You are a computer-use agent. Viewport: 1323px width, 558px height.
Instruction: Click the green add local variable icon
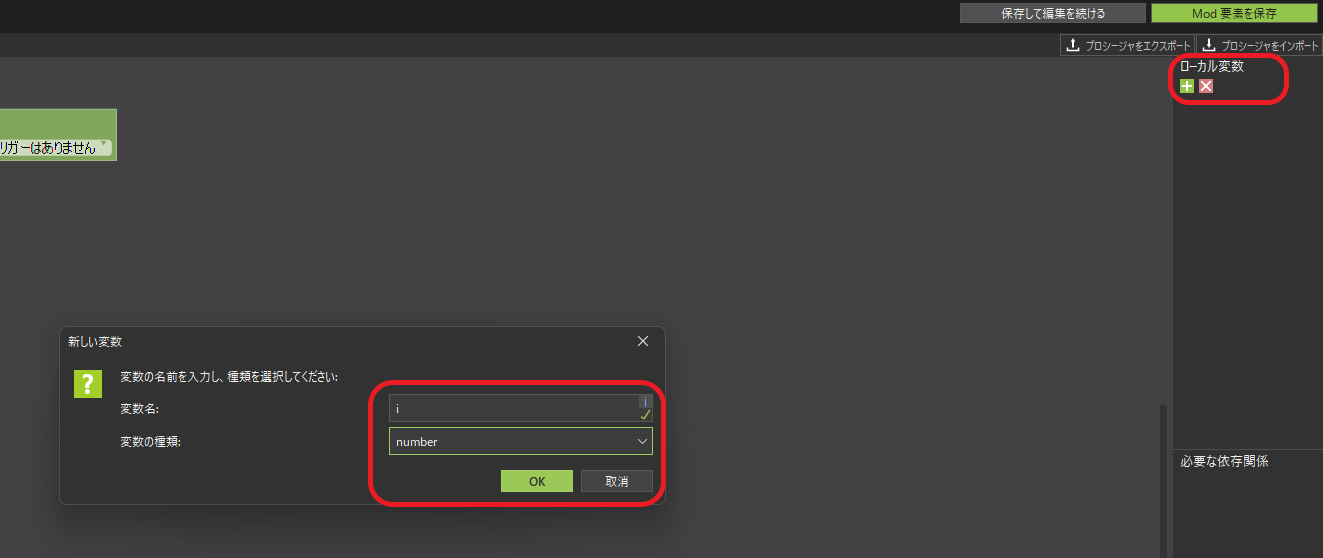point(1187,87)
